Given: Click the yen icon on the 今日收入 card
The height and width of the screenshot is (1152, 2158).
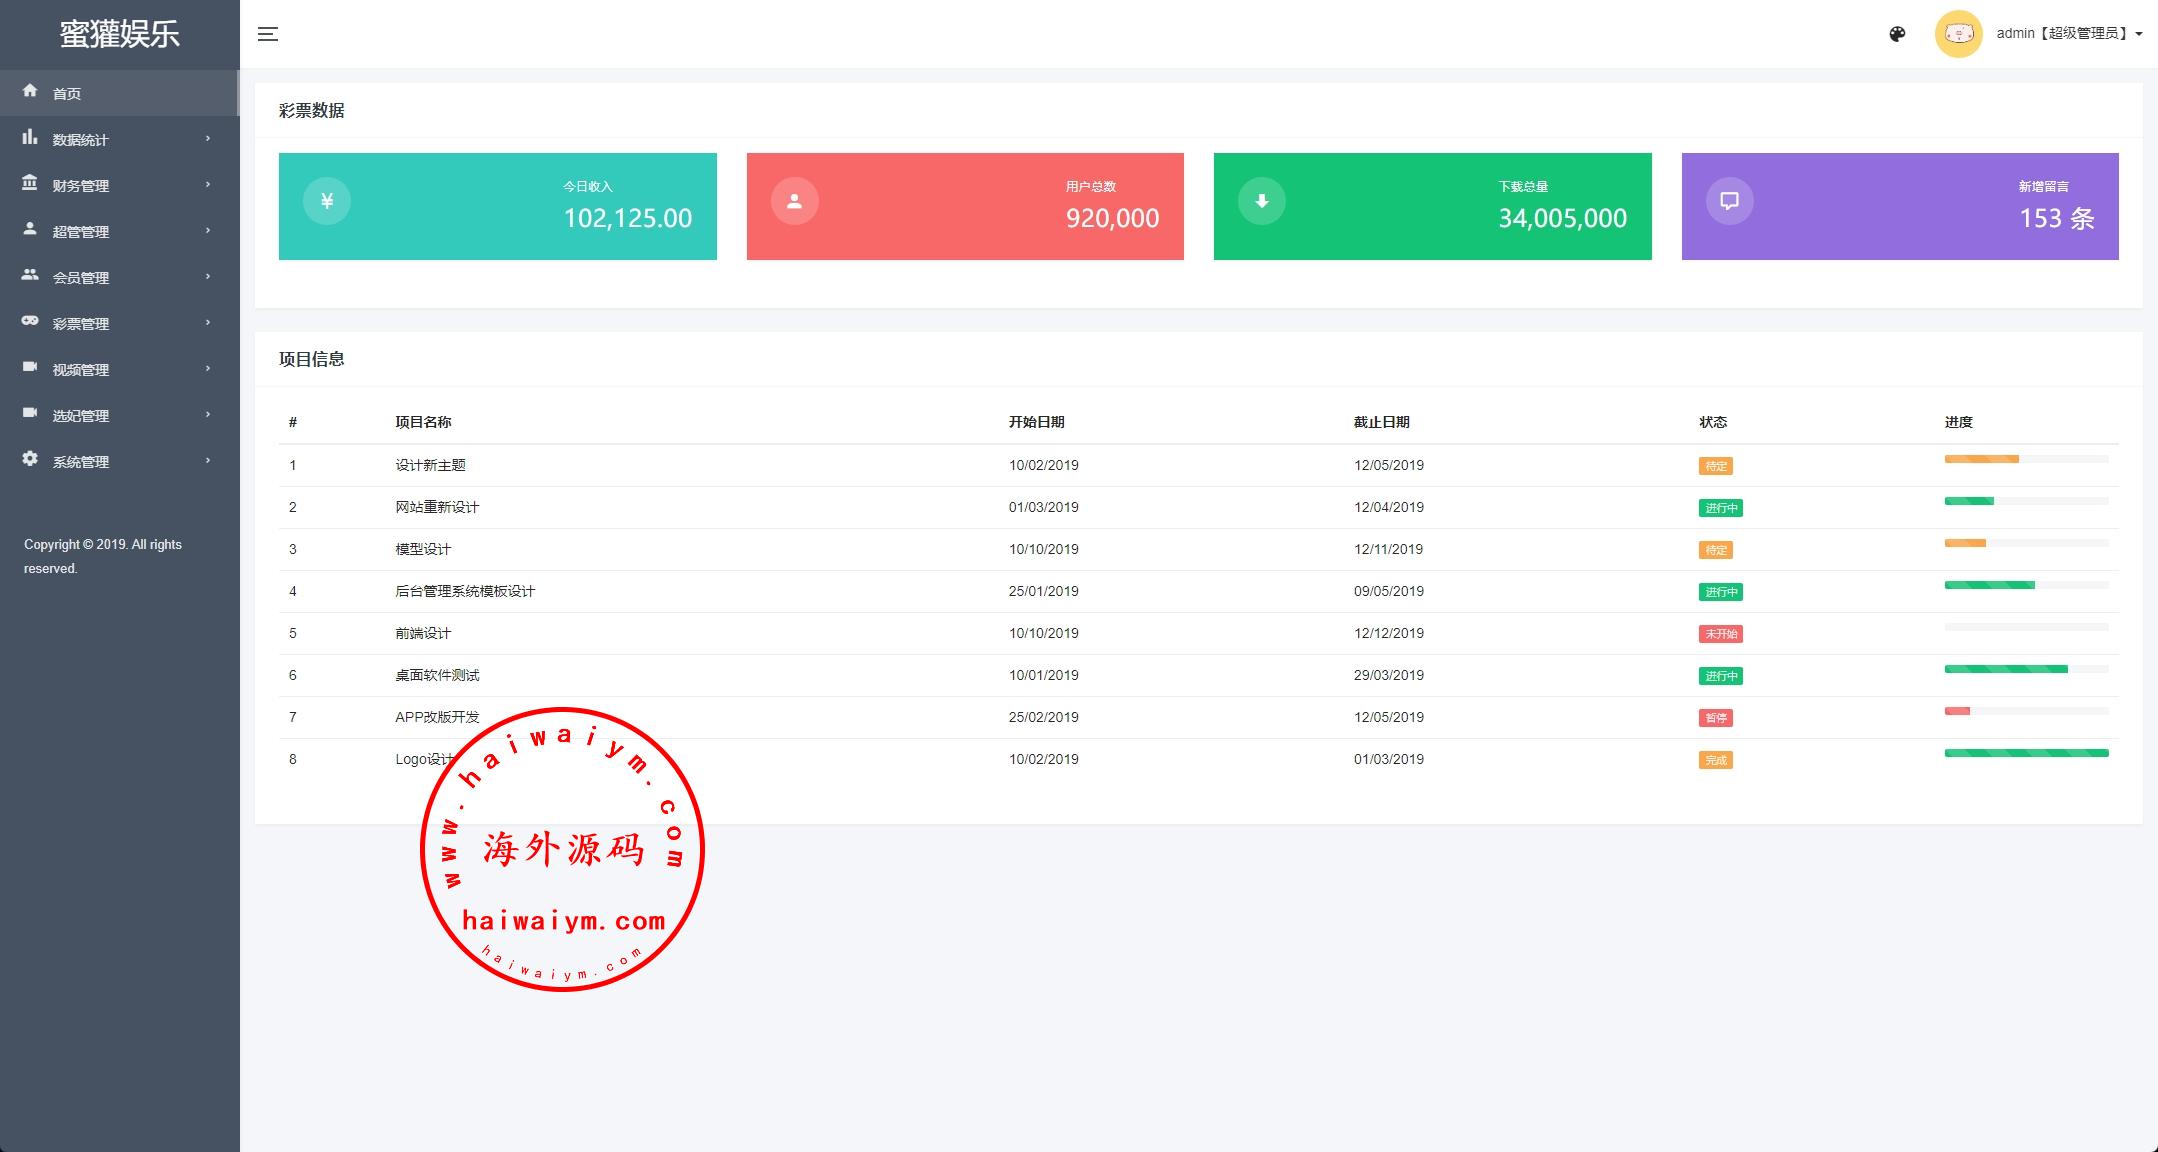Looking at the screenshot, I should pos(327,201).
